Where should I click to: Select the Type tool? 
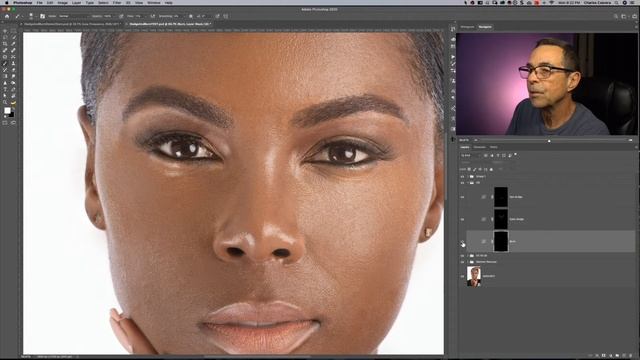coord(5,89)
